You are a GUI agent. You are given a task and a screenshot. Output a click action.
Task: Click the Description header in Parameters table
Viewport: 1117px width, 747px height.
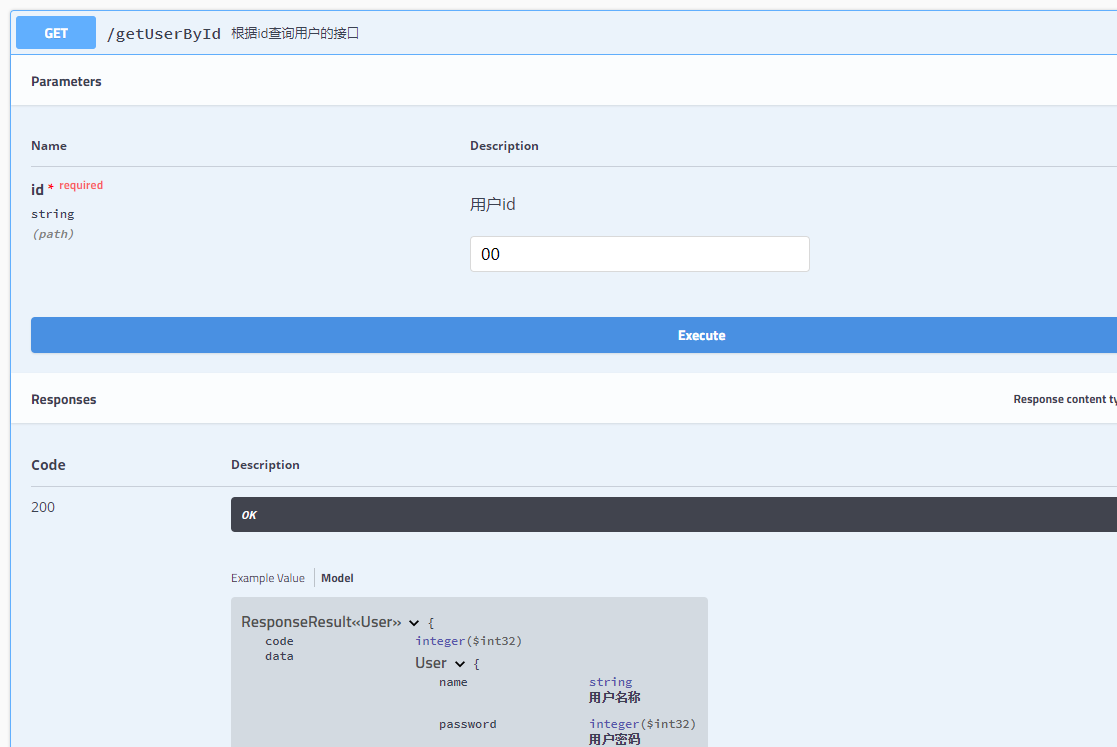tap(504, 145)
